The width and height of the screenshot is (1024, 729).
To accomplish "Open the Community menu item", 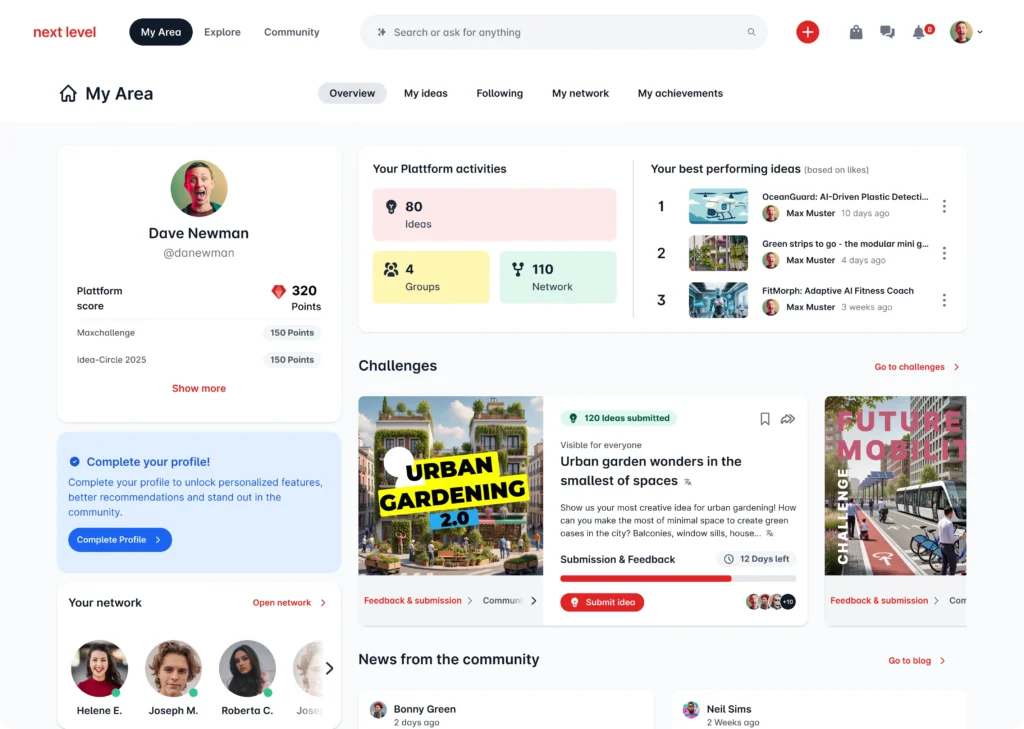I will (291, 31).
